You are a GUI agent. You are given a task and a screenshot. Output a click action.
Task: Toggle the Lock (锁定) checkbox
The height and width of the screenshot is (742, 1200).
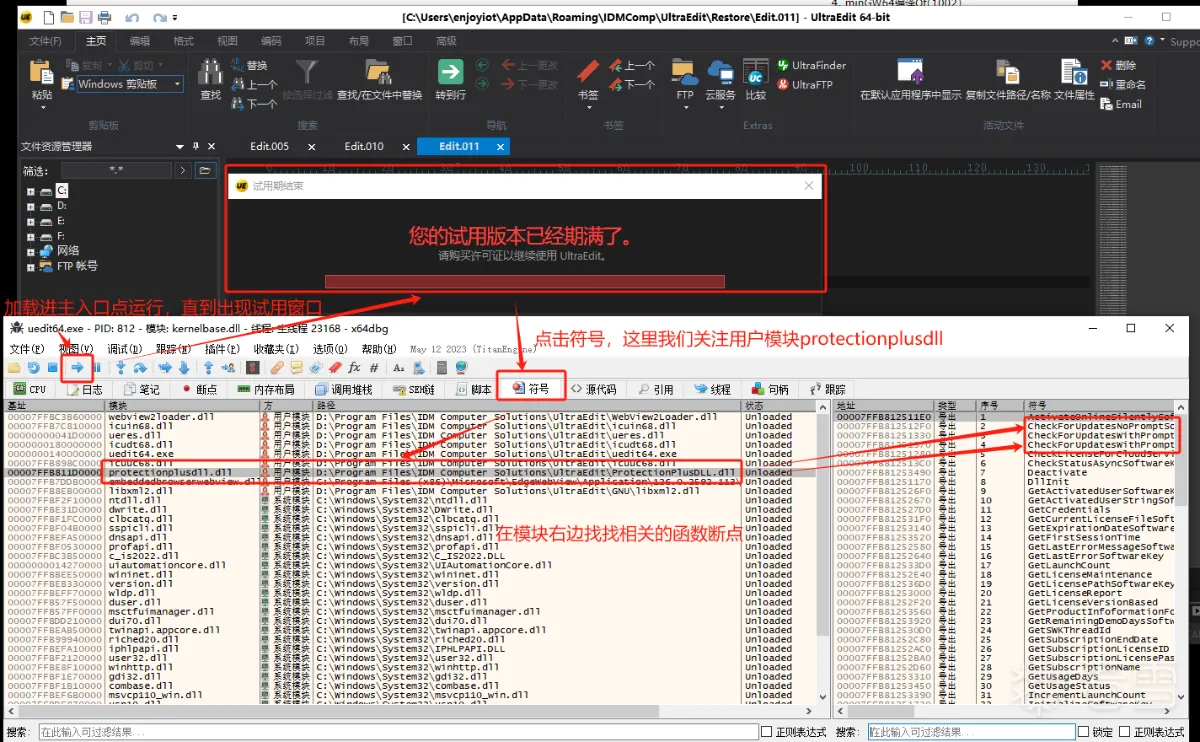point(1082,732)
